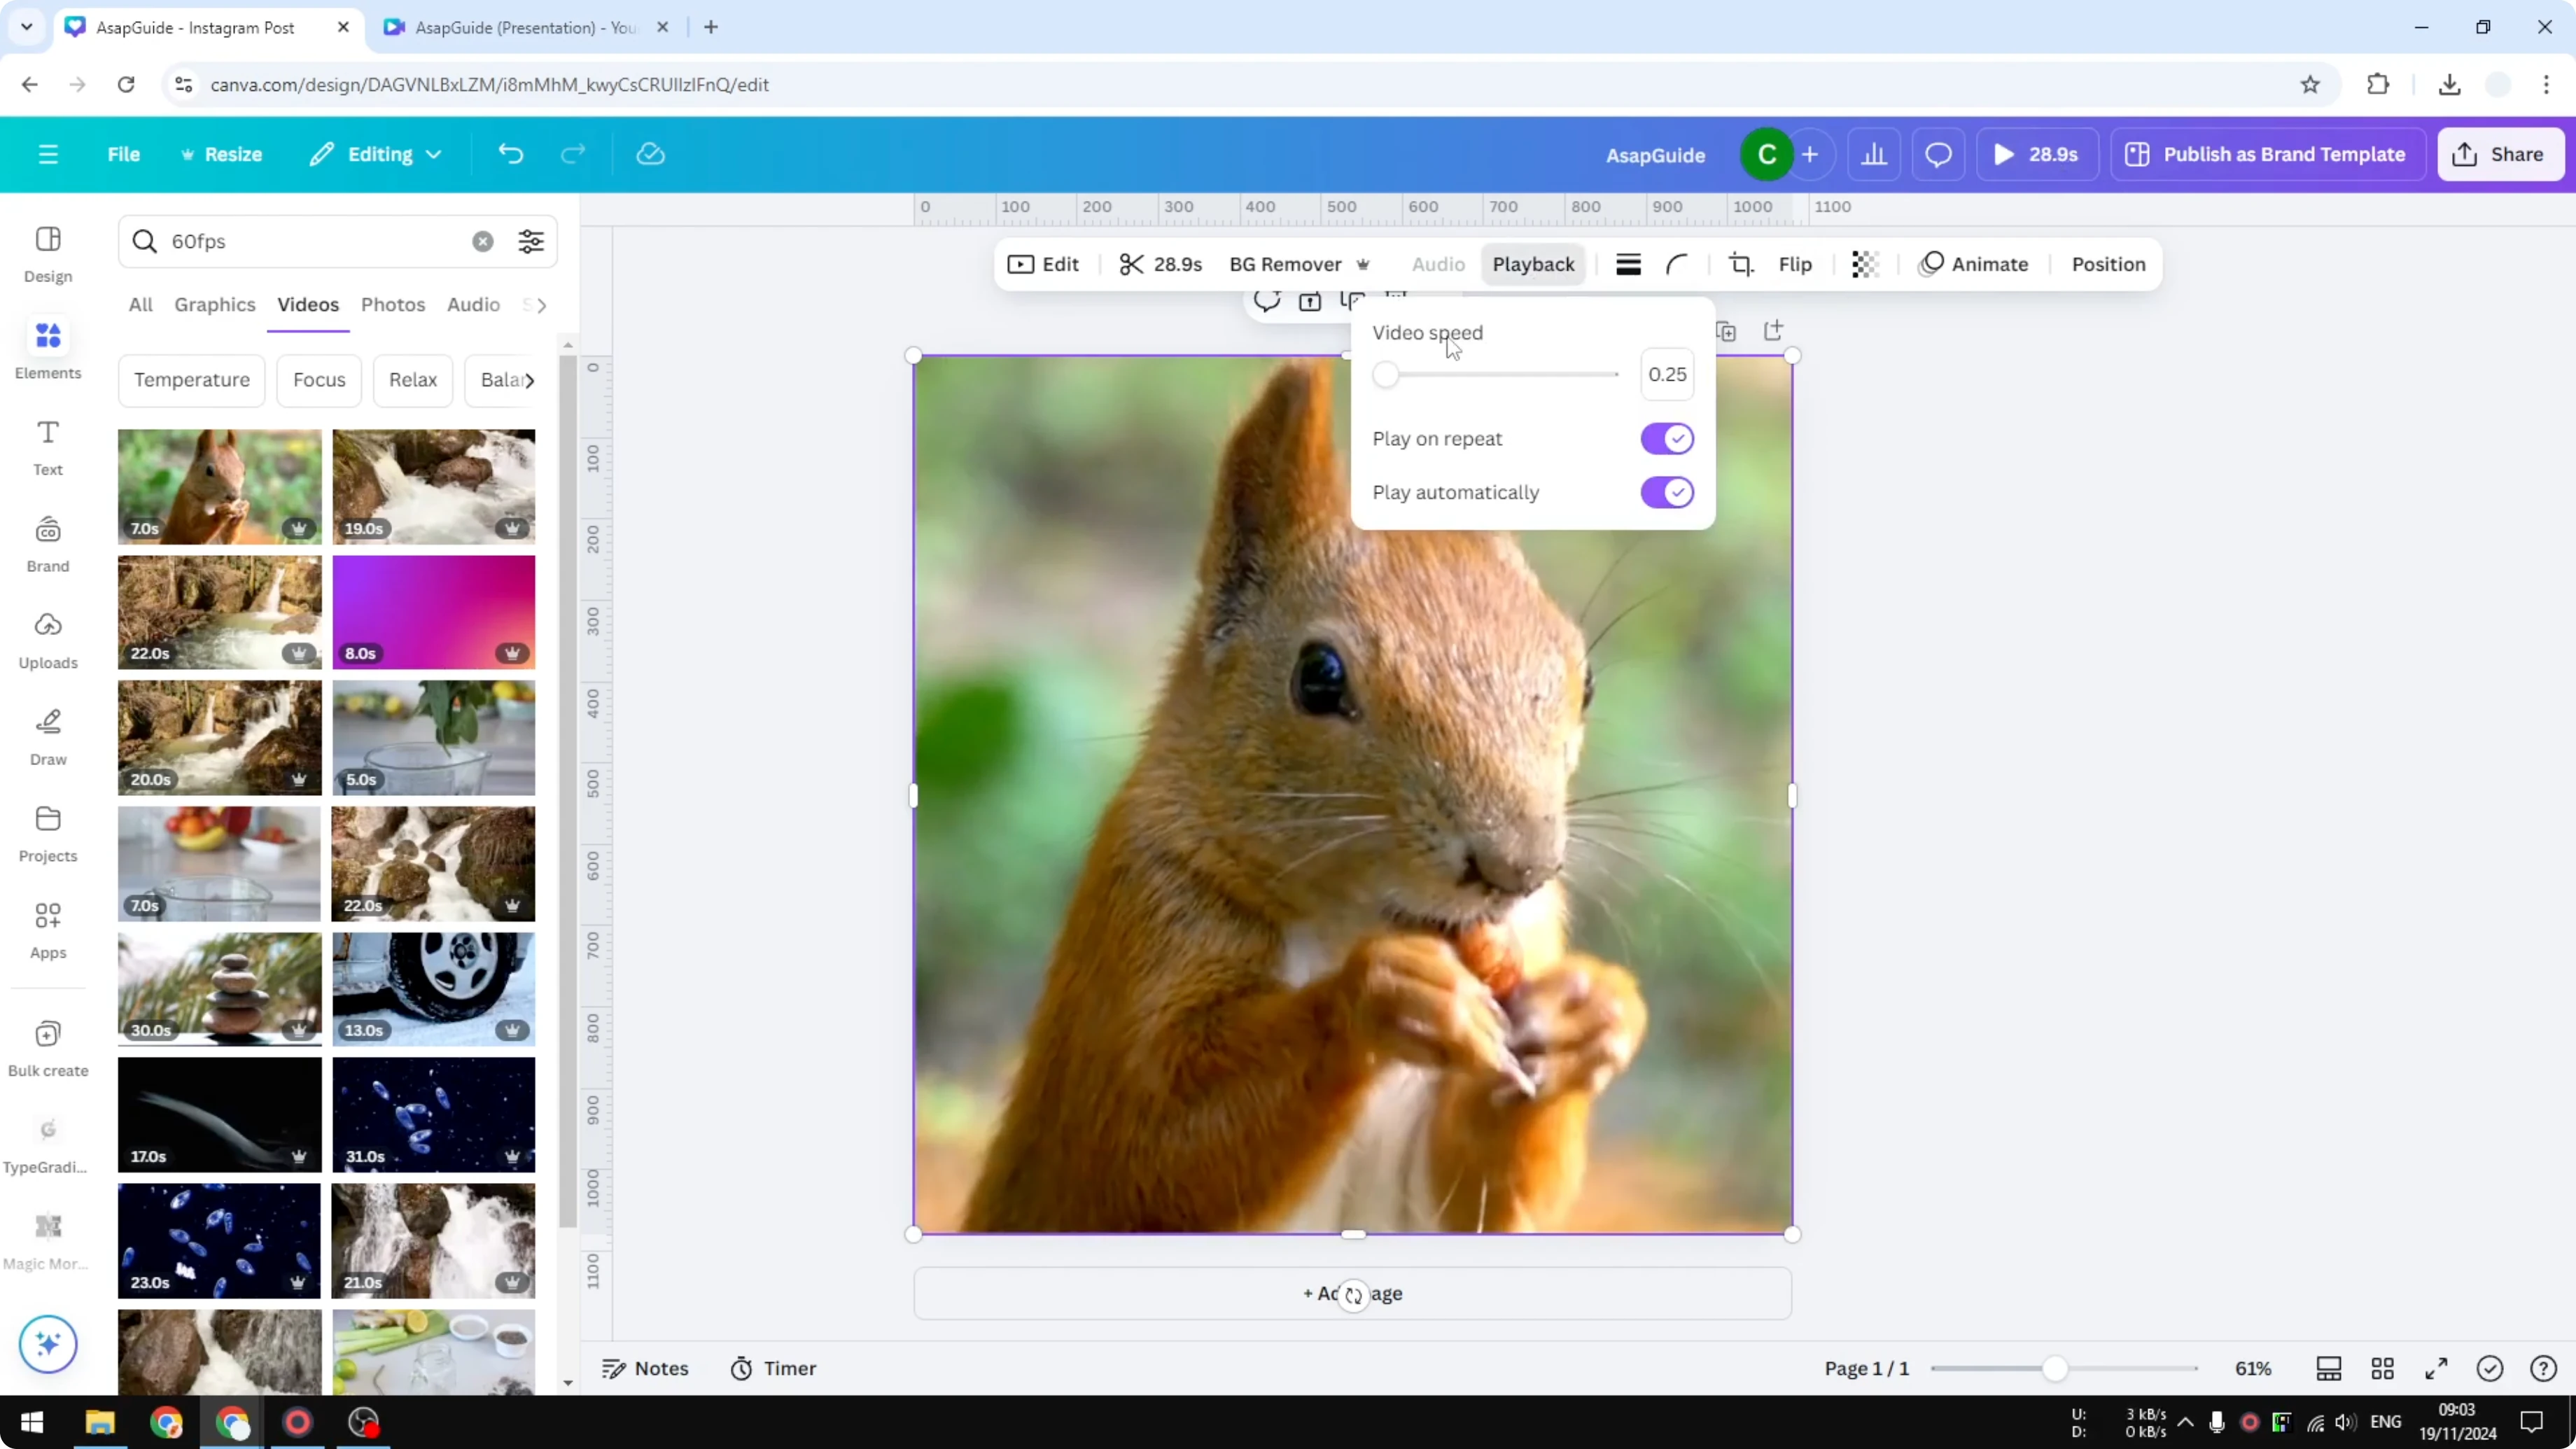Screen dimensions: 2576x1449
Task: Open the Text panel
Action: (47, 446)
